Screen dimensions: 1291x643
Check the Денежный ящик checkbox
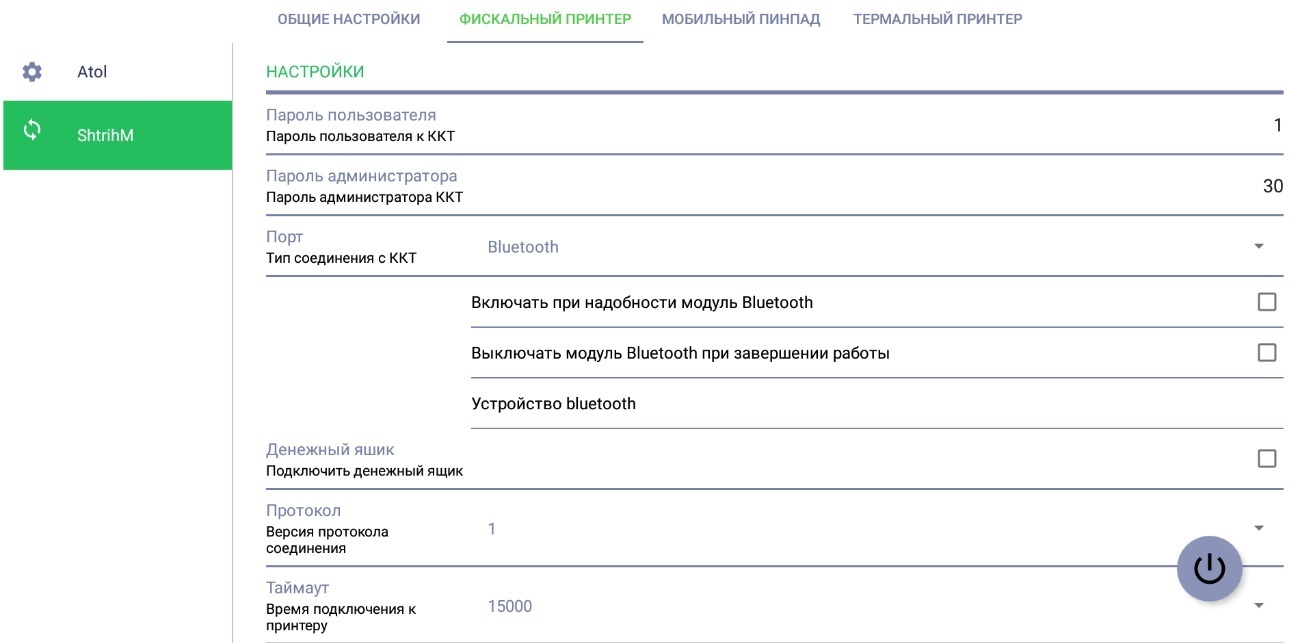click(x=1266, y=459)
